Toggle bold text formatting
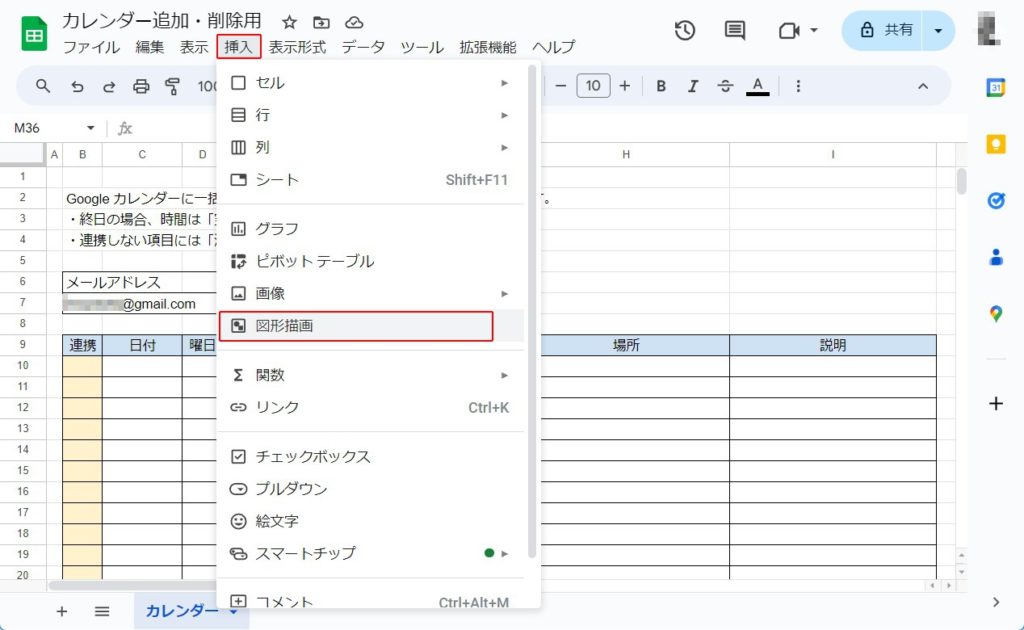This screenshot has width=1024, height=630. 661,86
